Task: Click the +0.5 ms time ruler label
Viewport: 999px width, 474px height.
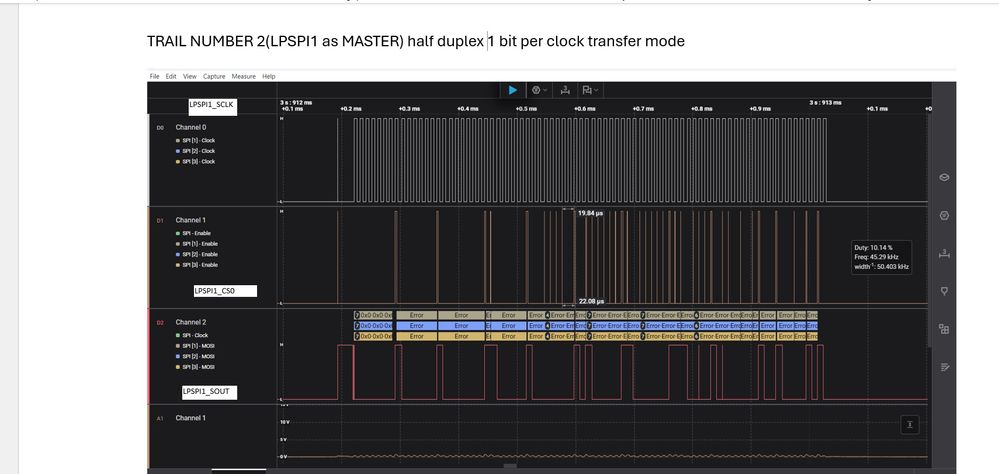Action: 526,109
